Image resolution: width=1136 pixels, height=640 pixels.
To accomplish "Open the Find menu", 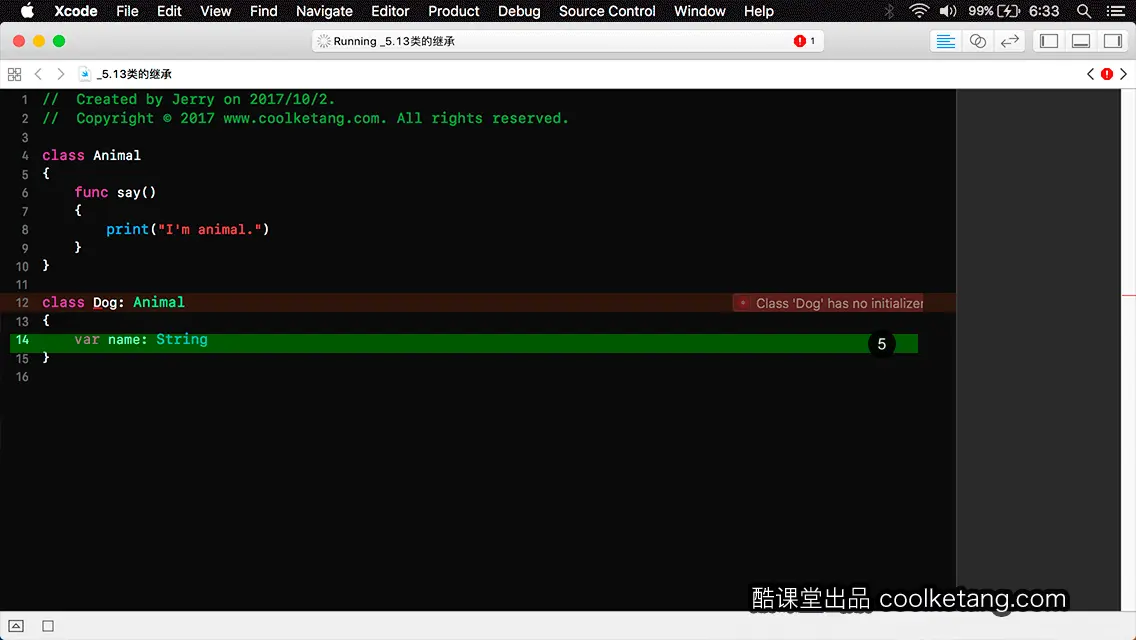I will point(264,11).
